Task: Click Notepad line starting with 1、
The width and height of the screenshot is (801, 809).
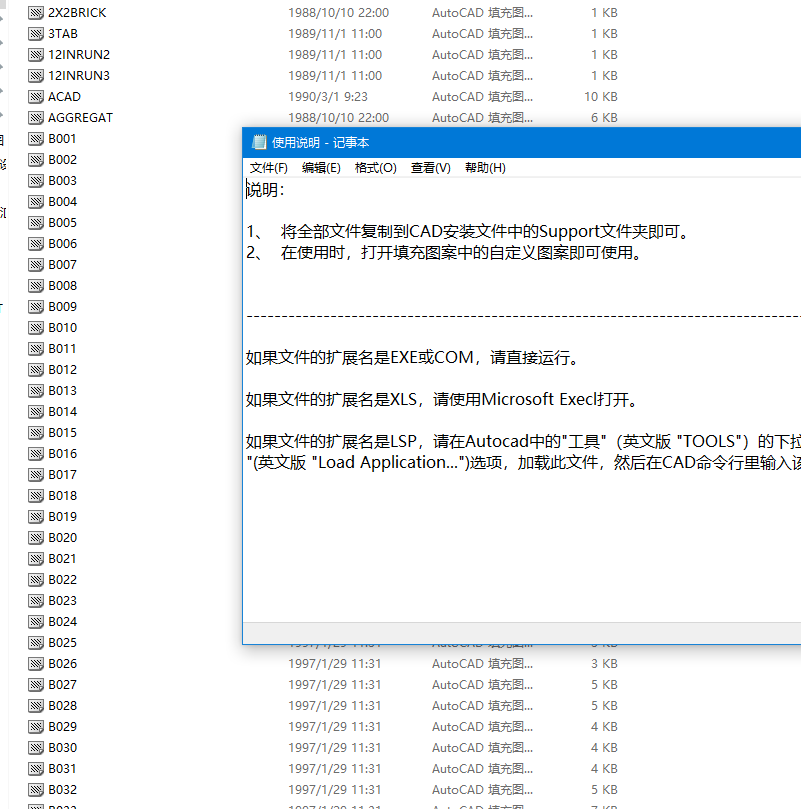Action: coord(469,232)
